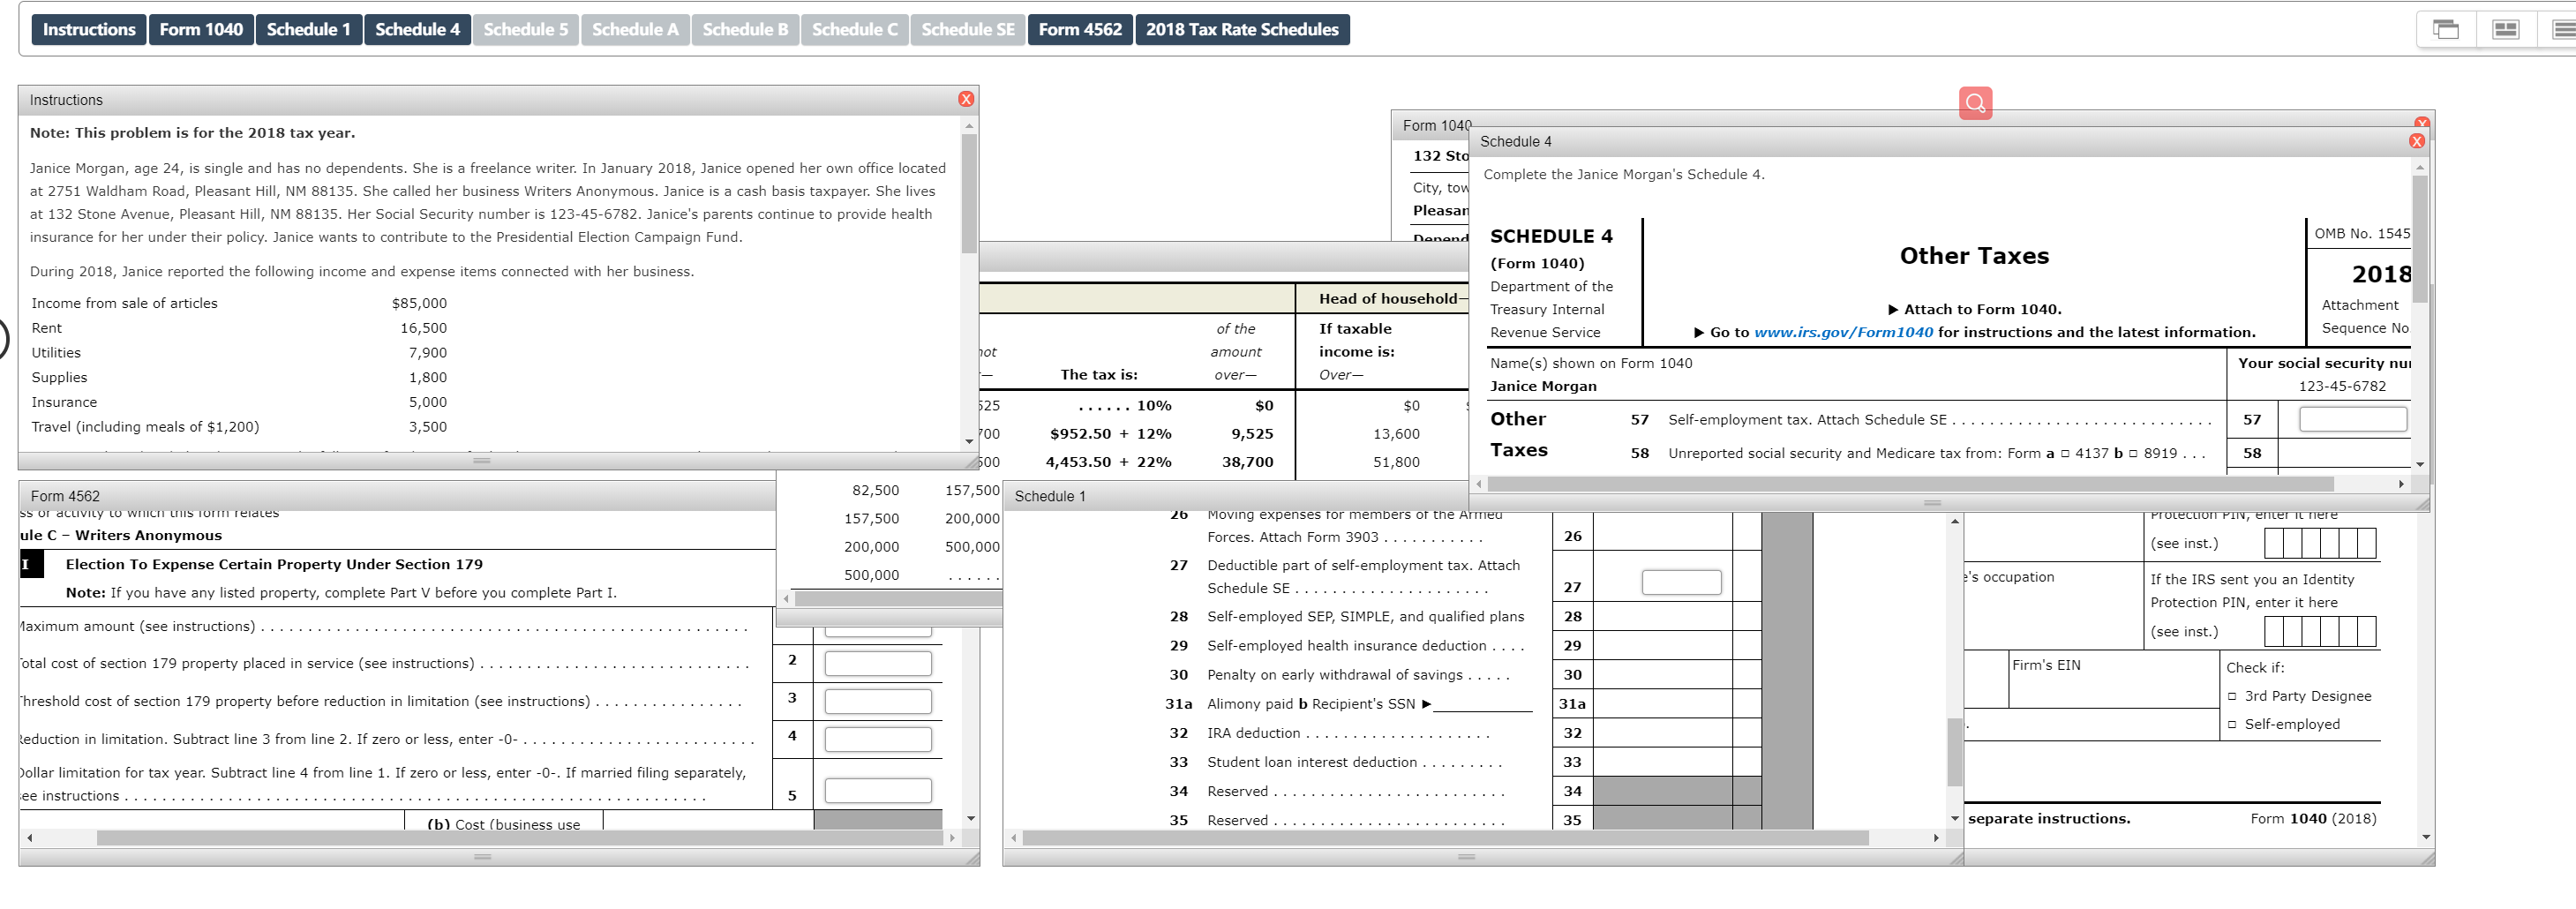Click the Instructions panel bottom resize handle
2576x909 pixels.
click(x=482, y=461)
